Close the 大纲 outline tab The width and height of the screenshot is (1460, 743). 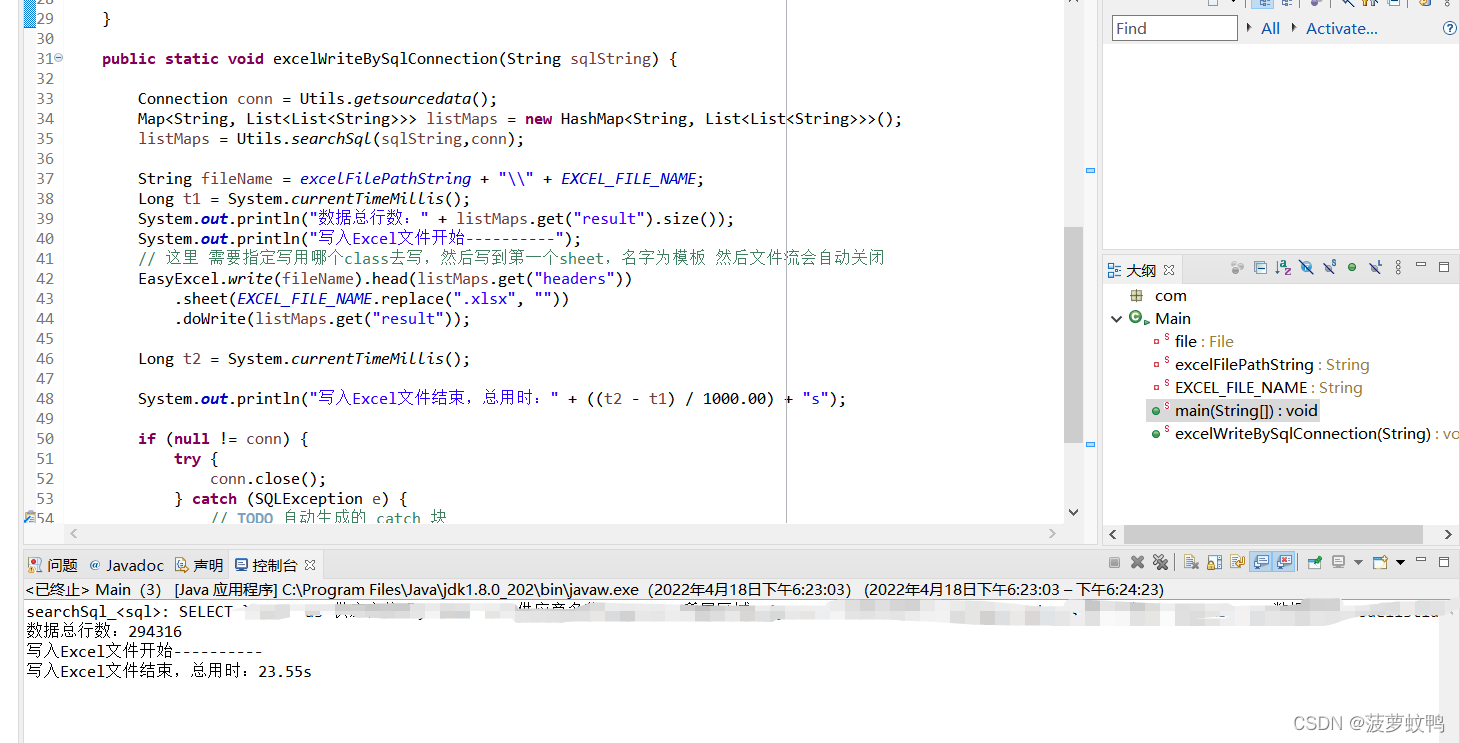coord(1169,270)
